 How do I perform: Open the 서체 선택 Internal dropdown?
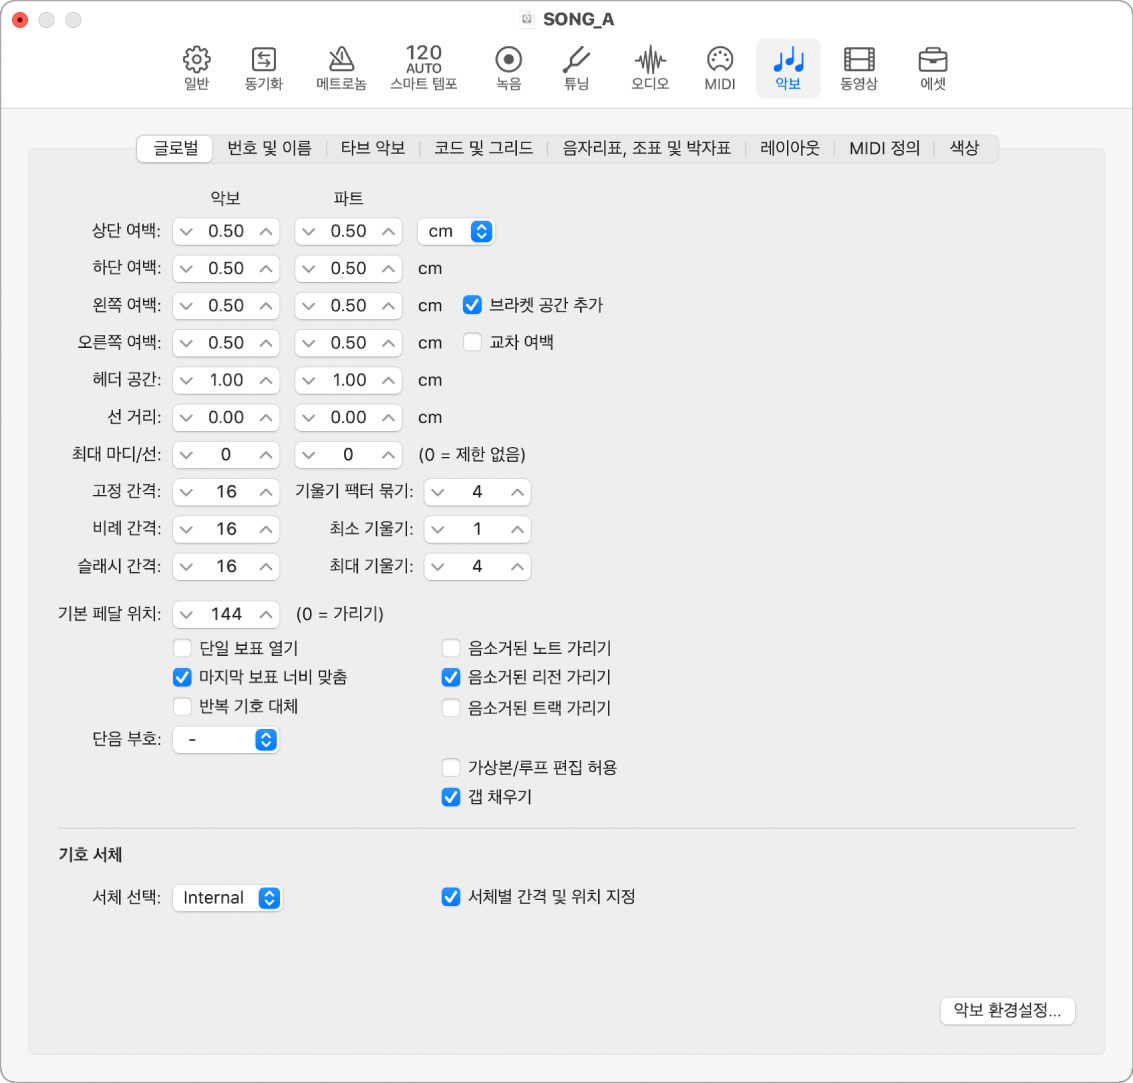pos(228,898)
